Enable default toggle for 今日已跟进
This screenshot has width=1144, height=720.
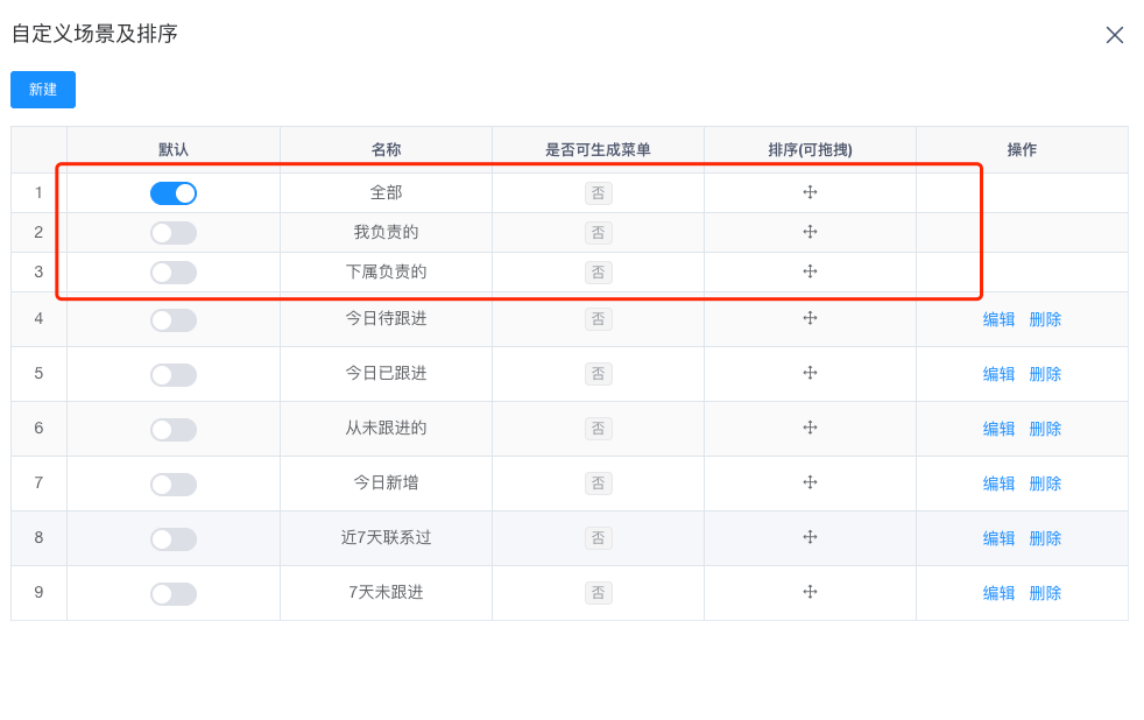coord(173,375)
